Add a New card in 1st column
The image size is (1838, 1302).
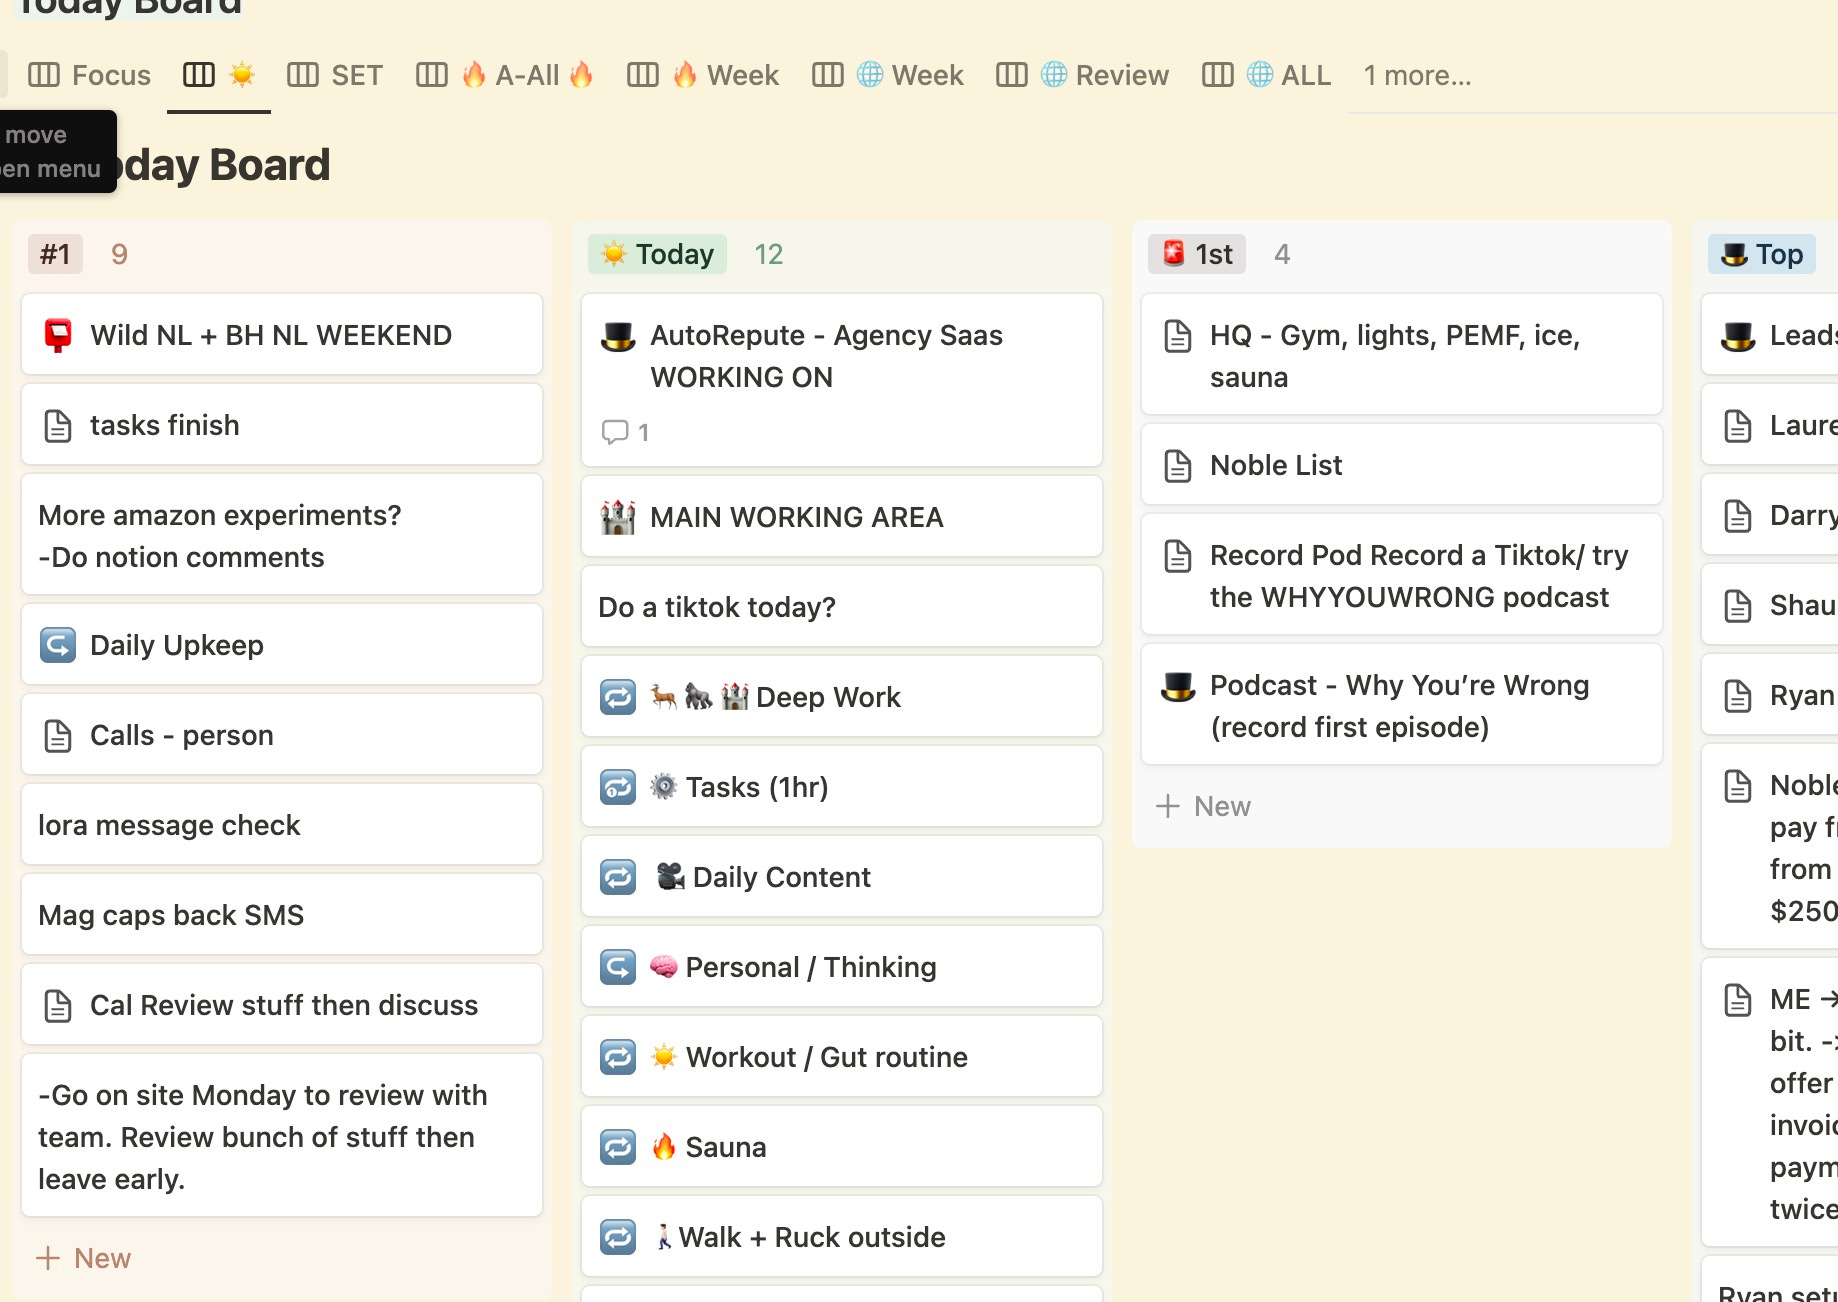coord(1204,806)
